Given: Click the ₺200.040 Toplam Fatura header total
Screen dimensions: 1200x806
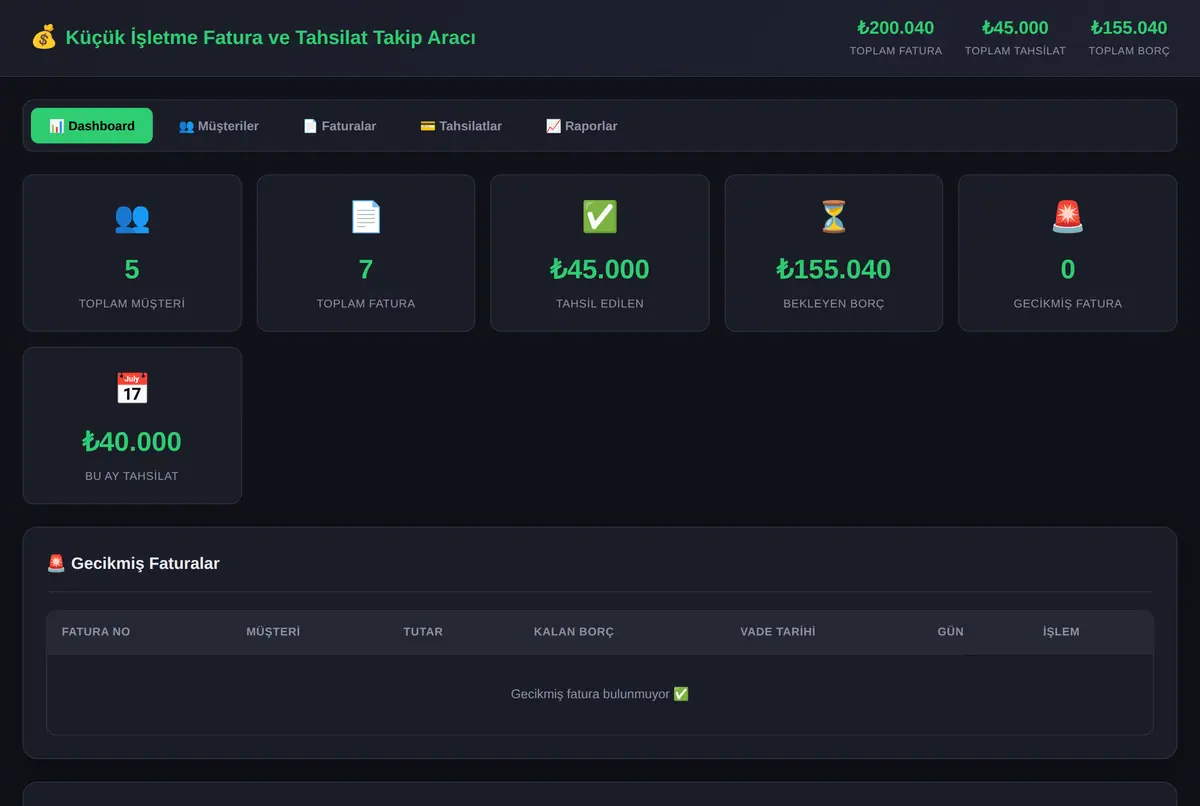Looking at the screenshot, I should tap(896, 37).
